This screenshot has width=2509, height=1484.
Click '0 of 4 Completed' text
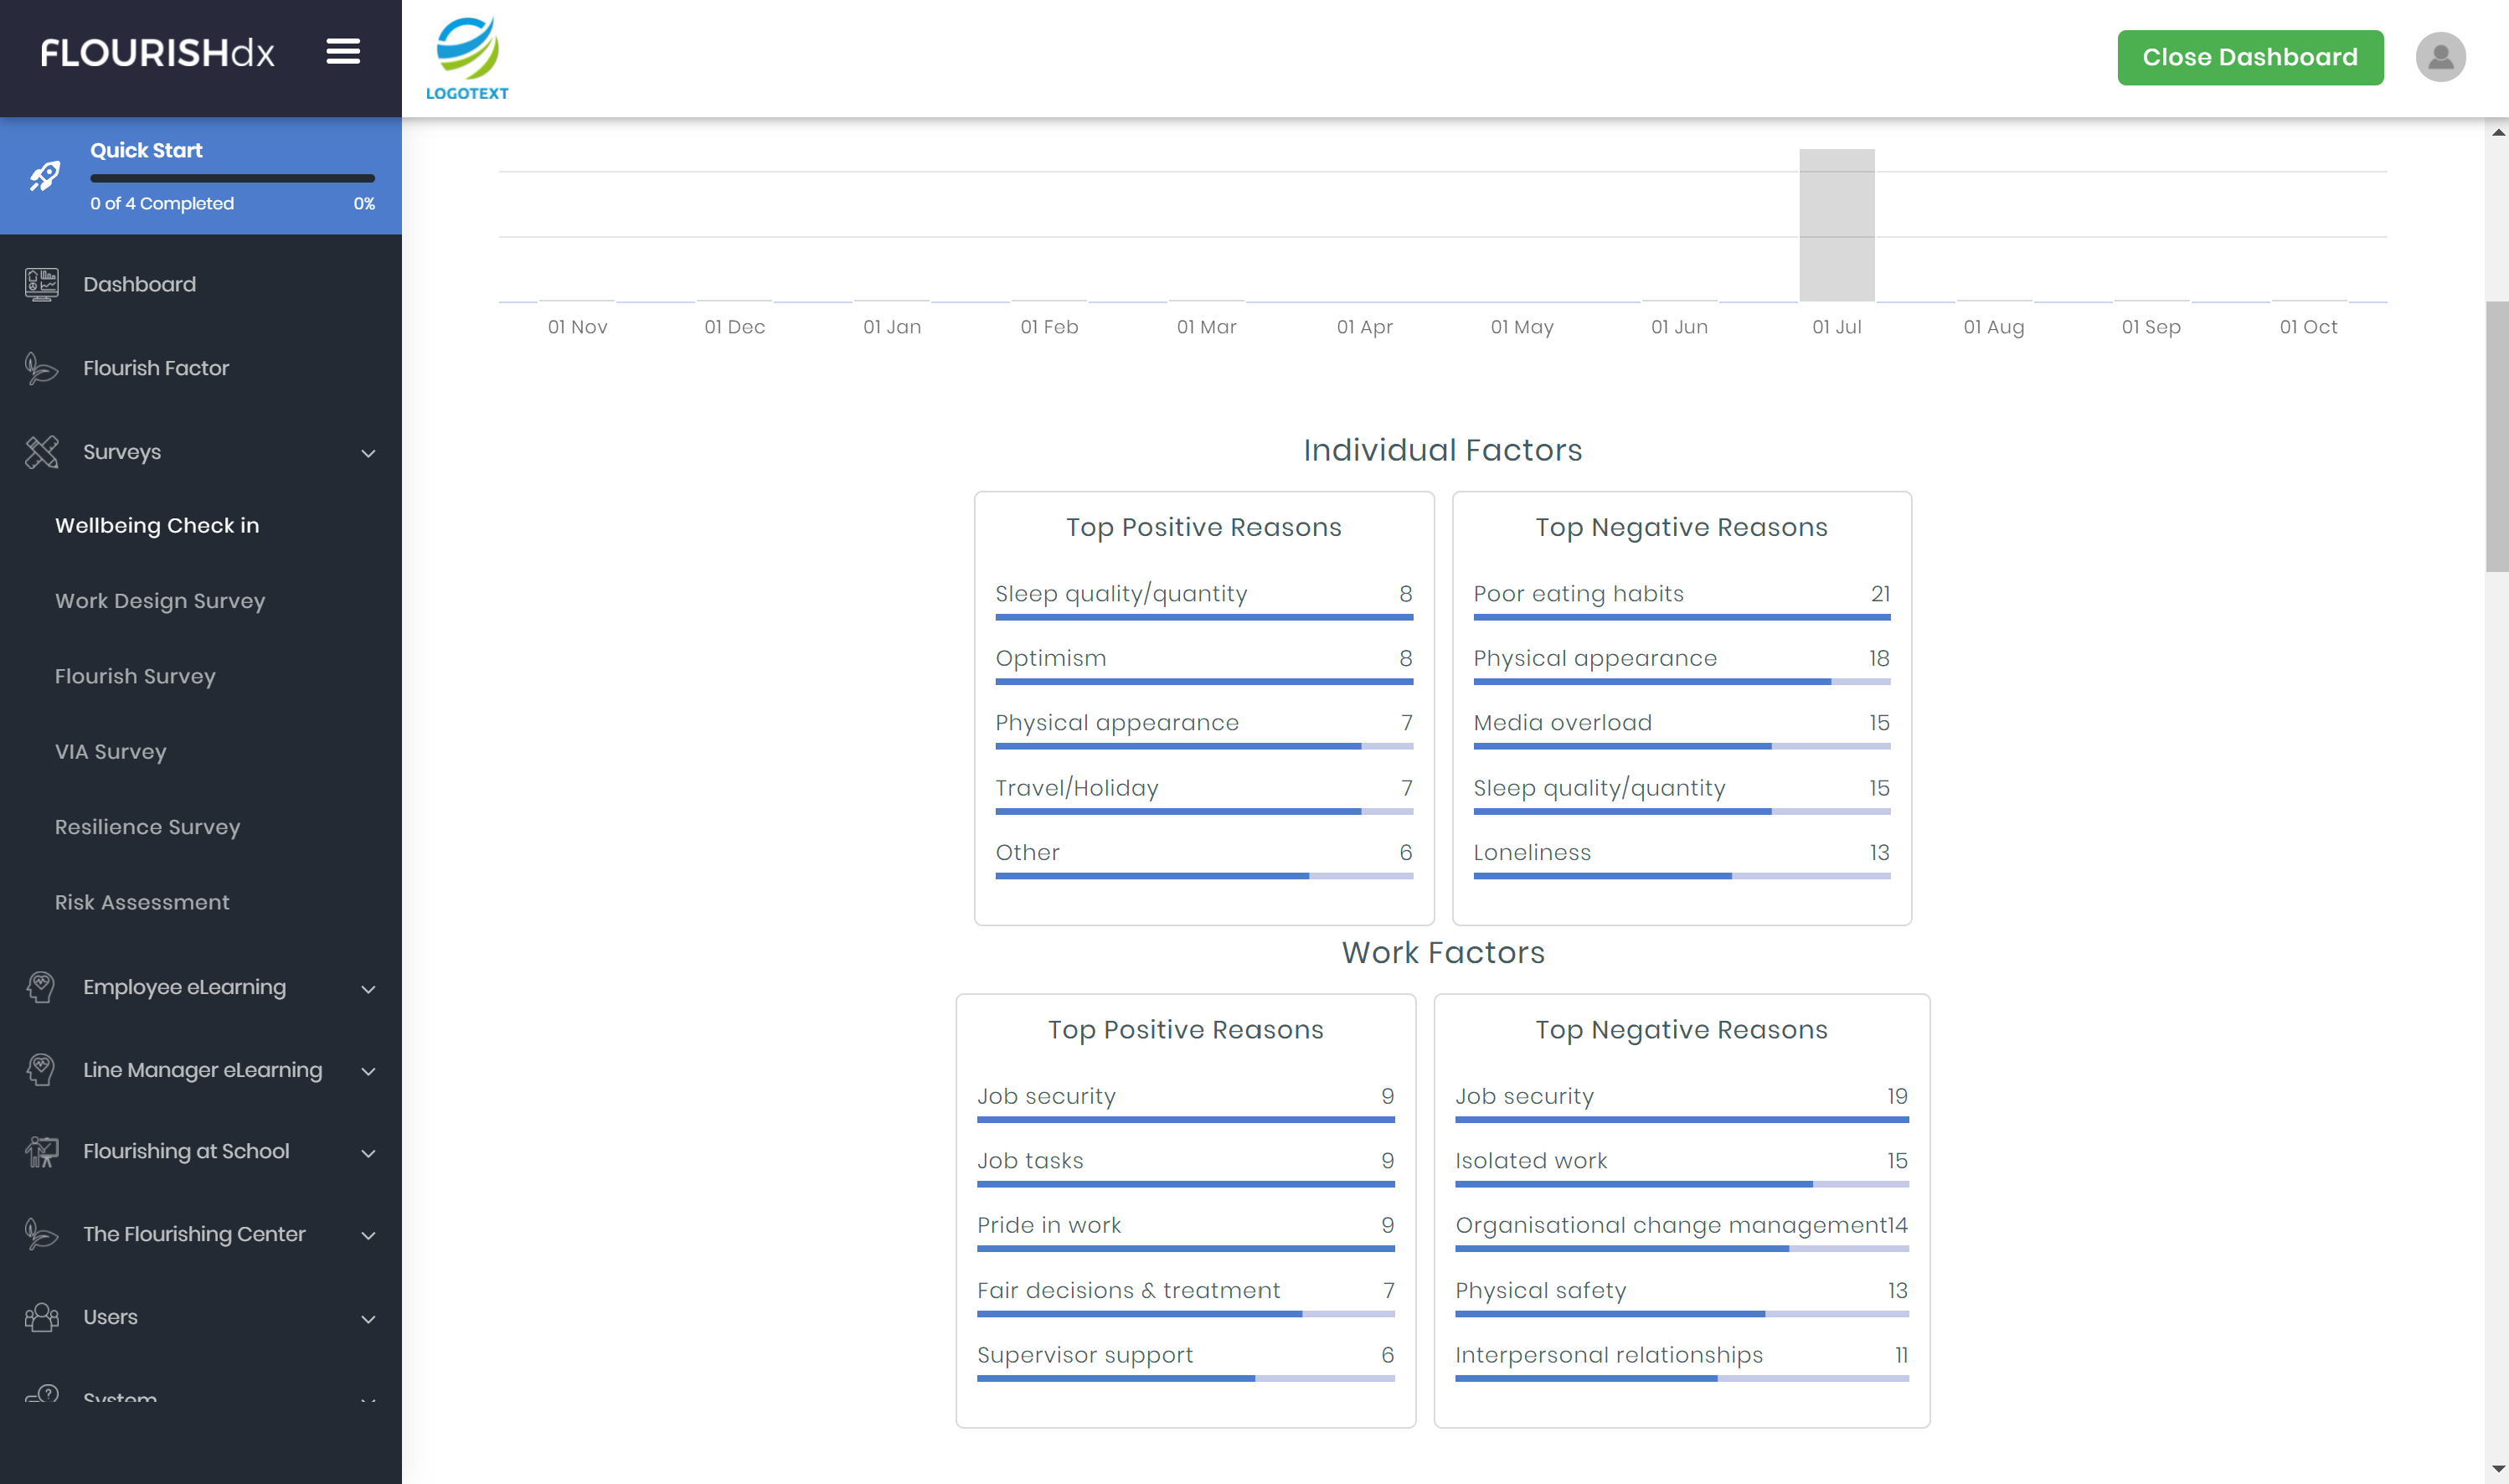[x=162, y=203]
